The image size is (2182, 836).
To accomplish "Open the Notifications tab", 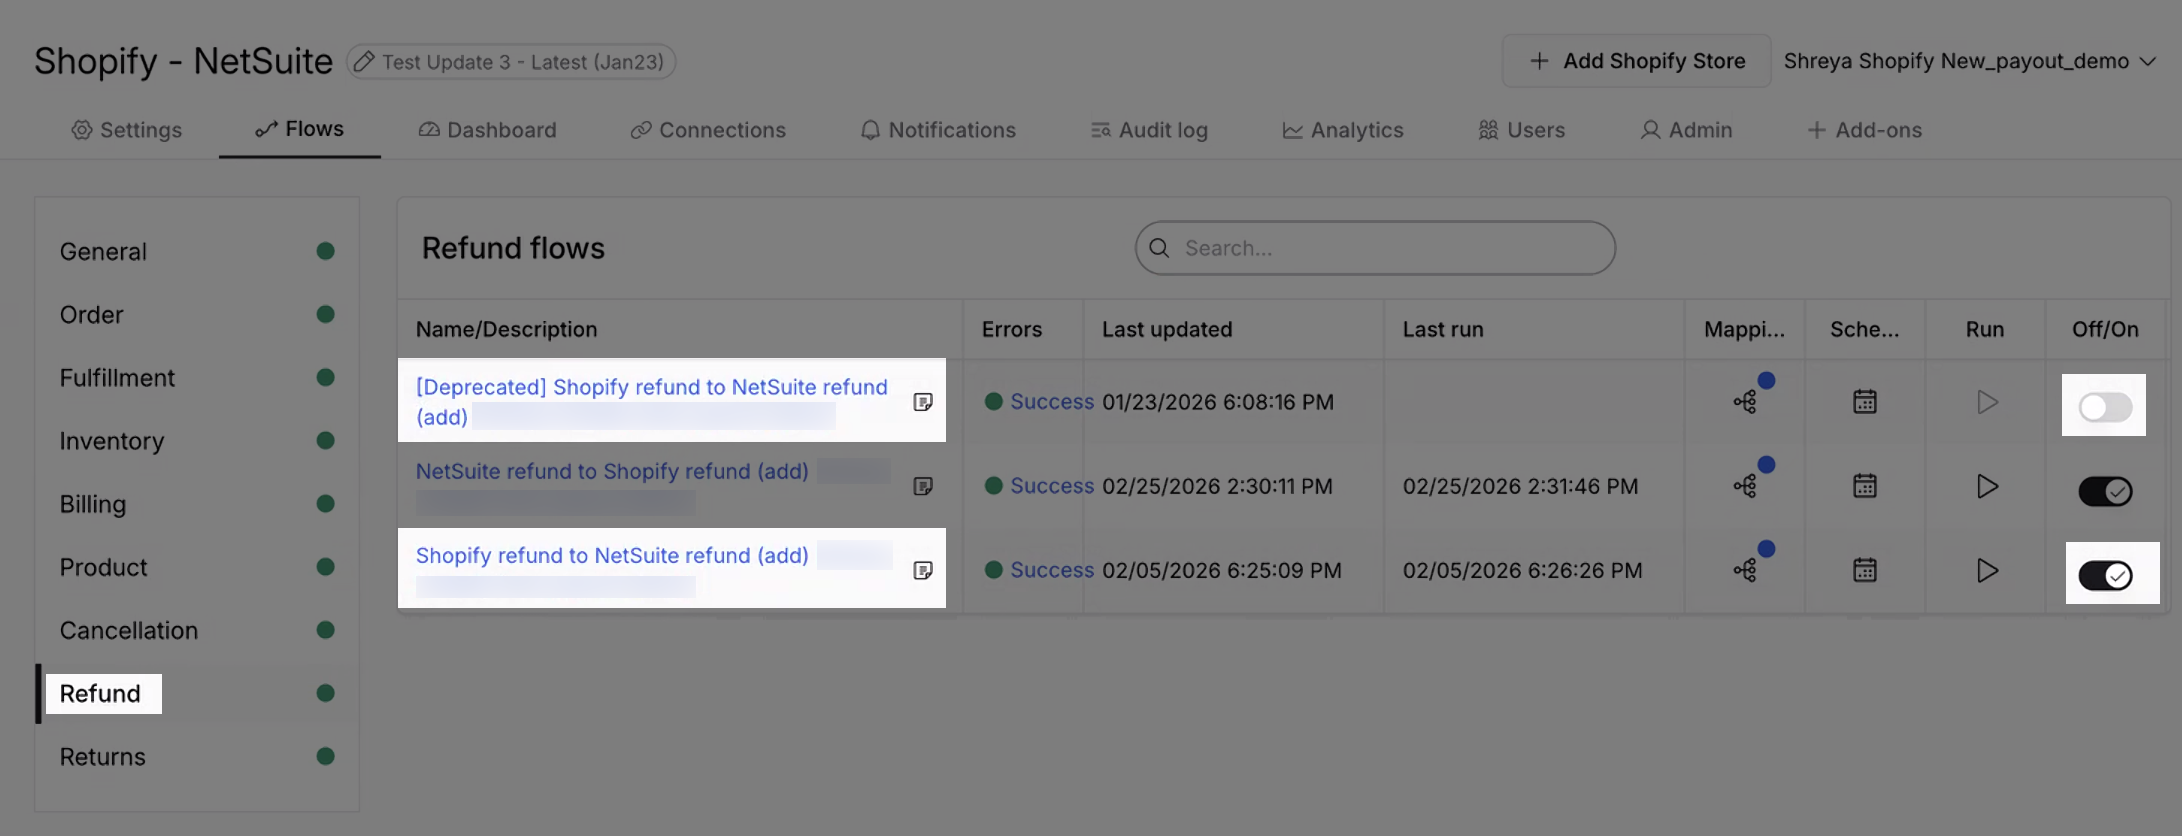I will 938,130.
